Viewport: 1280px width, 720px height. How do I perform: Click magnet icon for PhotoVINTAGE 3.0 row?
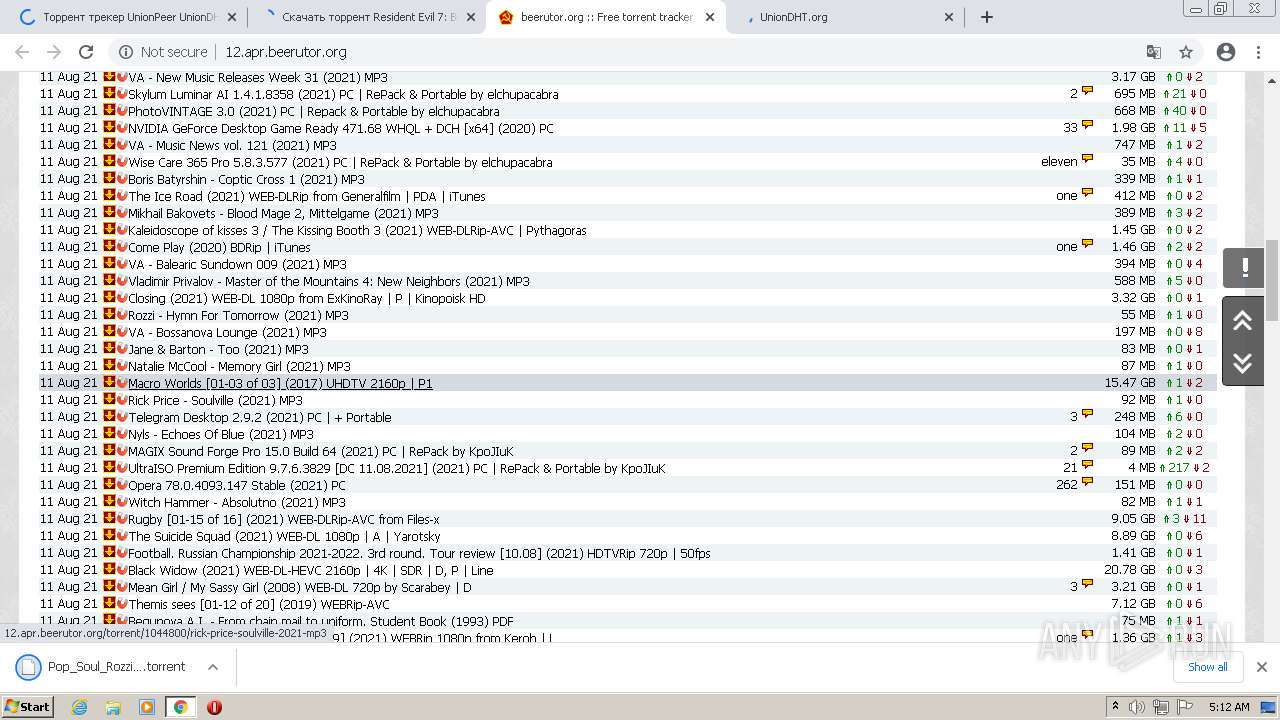(122, 111)
